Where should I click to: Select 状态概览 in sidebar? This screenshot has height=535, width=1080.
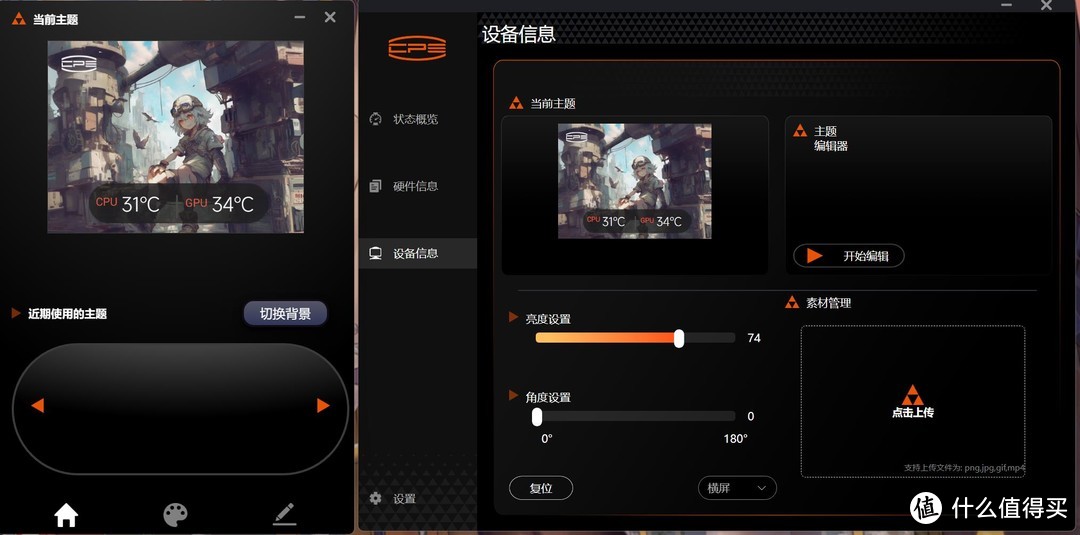point(415,119)
